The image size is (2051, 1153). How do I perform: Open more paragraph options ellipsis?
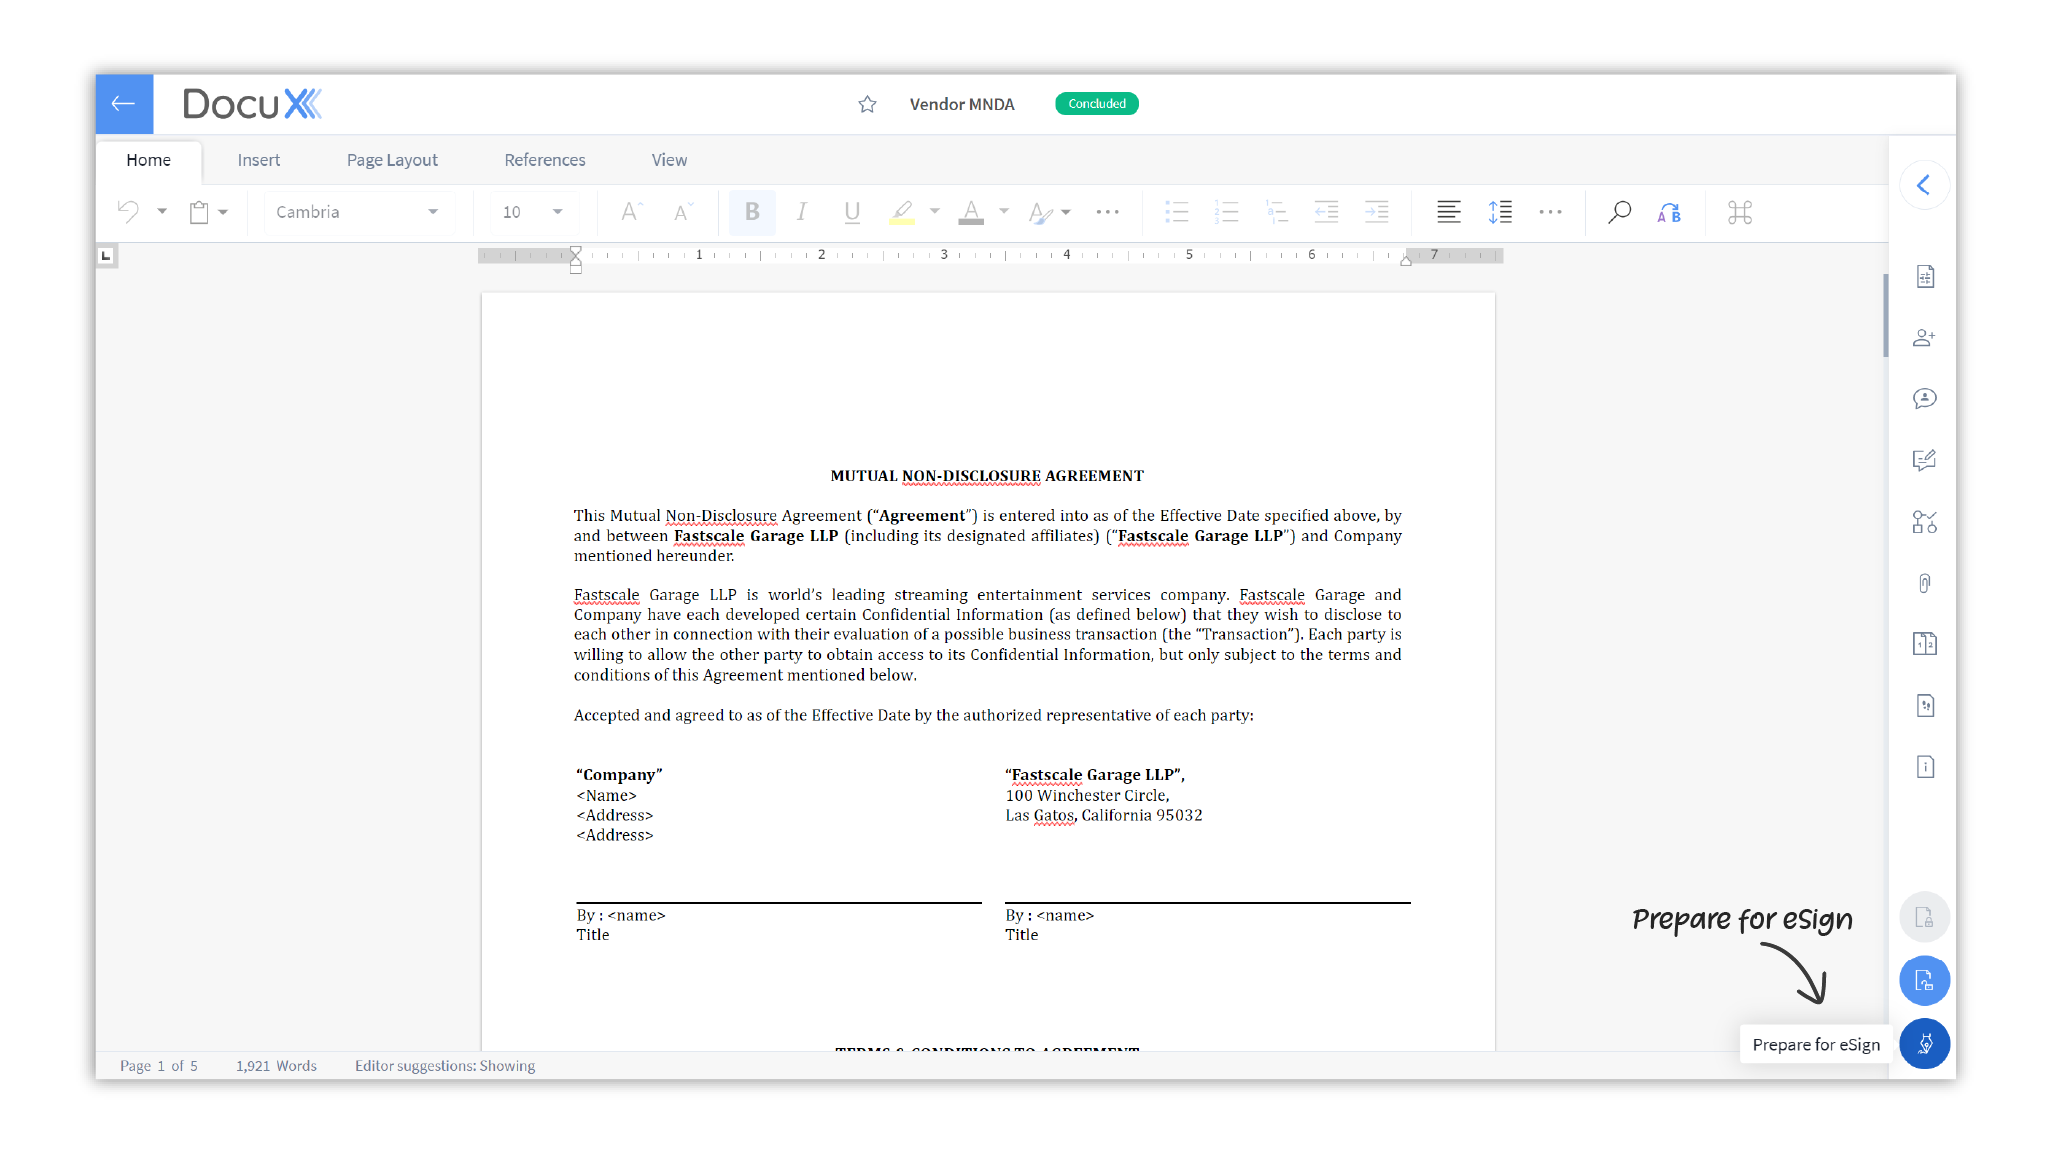[1550, 212]
